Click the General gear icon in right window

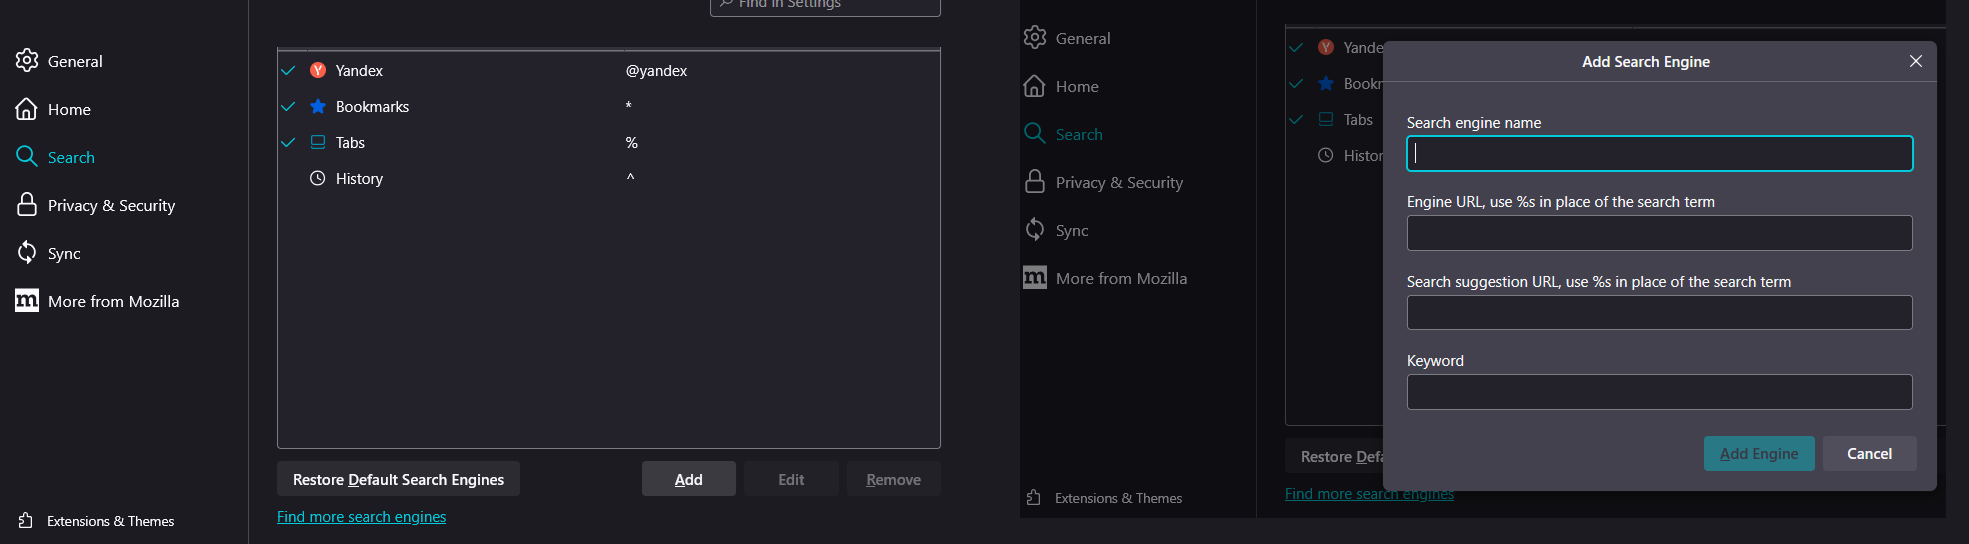coord(1035,38)
